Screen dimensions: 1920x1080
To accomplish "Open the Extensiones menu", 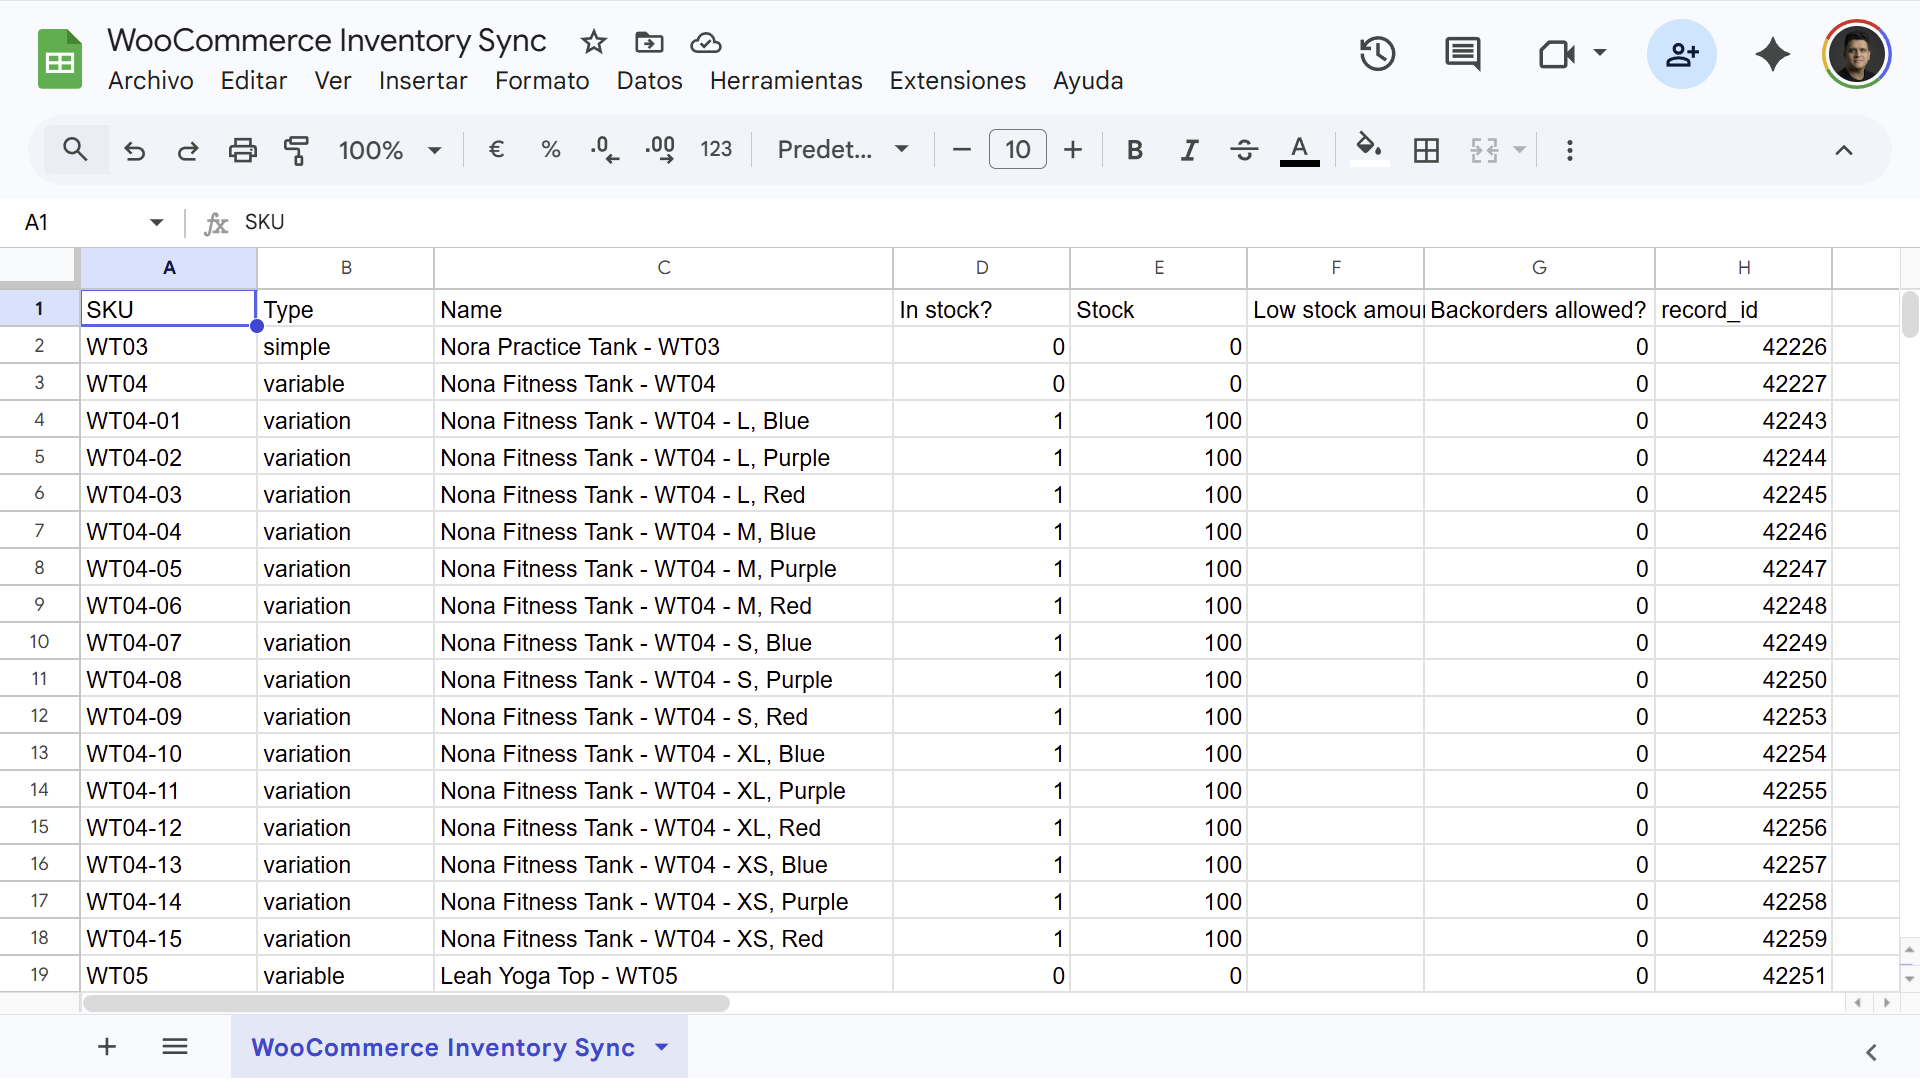I will click(957, 81).
